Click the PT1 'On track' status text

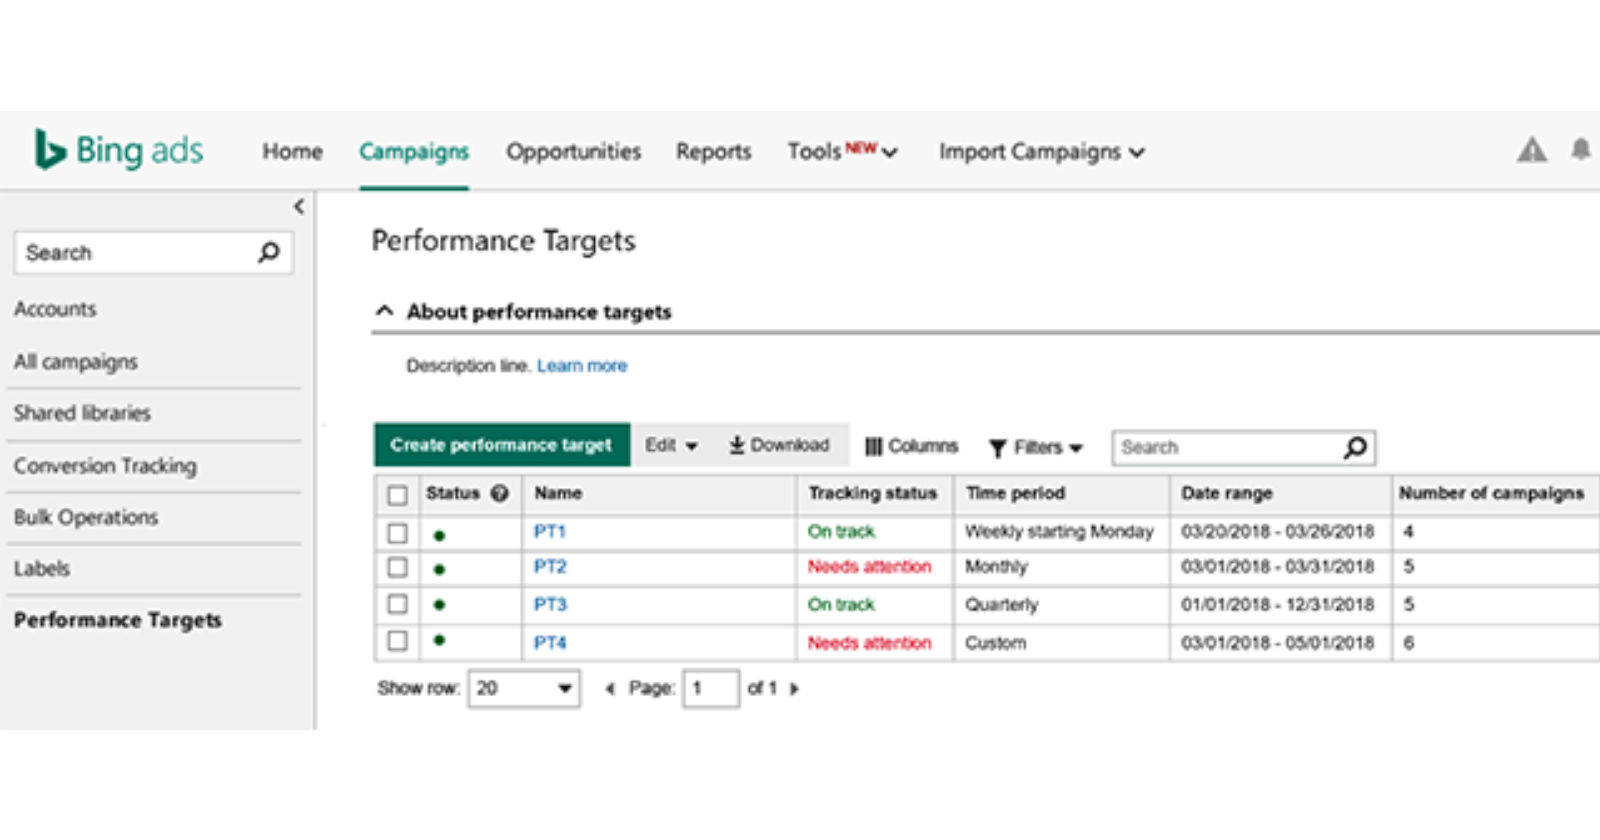pos(841,531)
